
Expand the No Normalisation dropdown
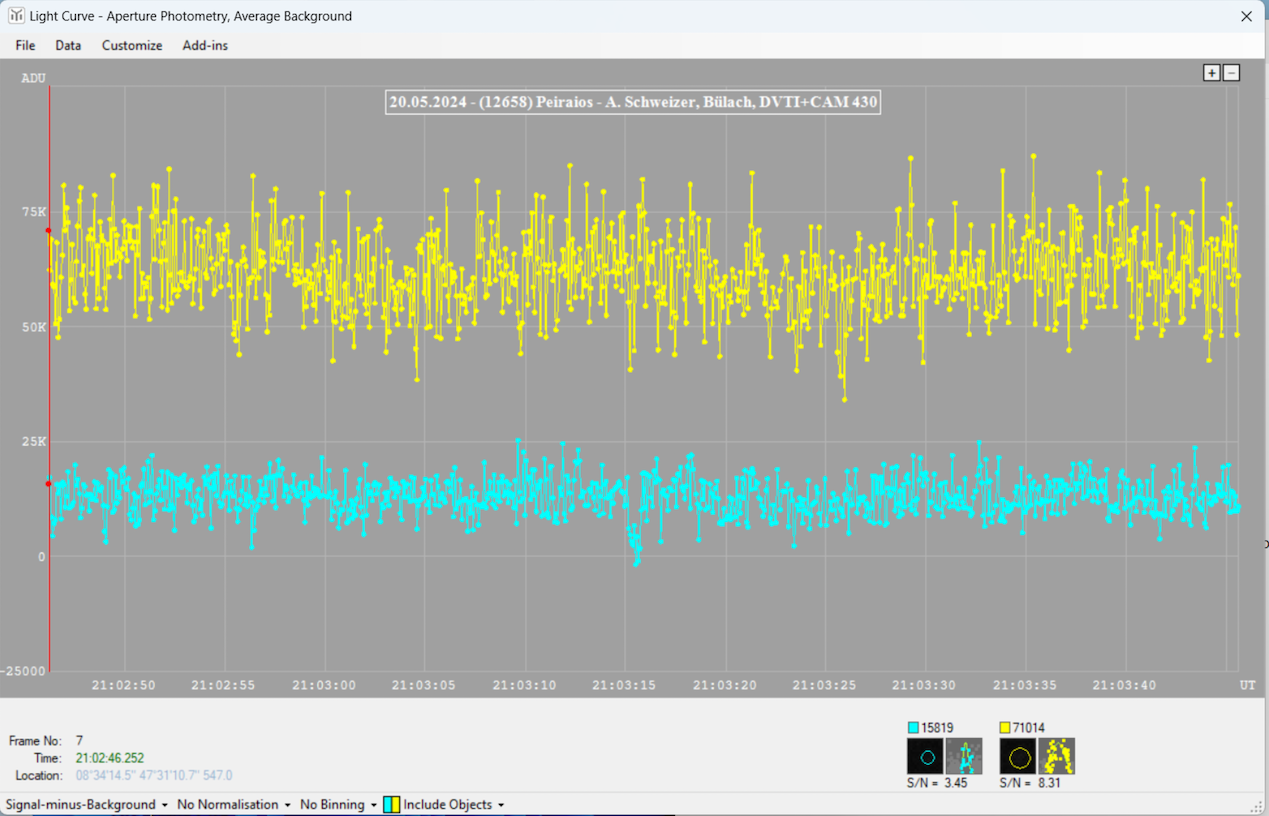click(233, 804)
